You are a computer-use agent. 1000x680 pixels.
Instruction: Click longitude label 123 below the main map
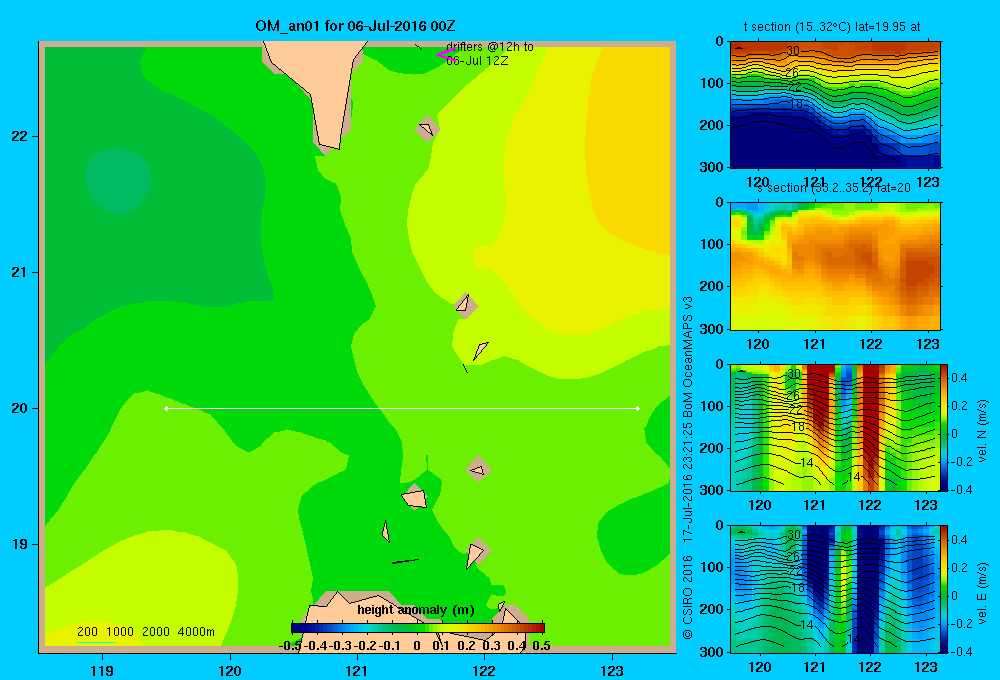612,670
